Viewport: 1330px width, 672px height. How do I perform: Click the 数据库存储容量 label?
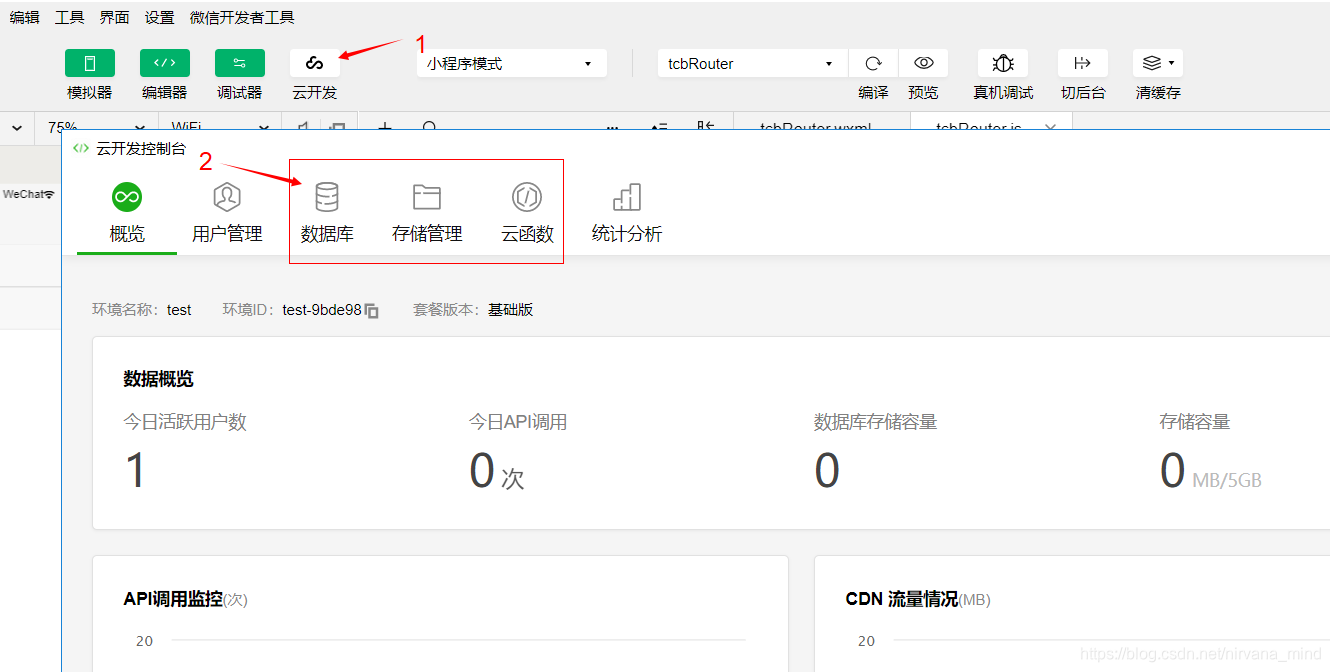click(x=876, y=422)
